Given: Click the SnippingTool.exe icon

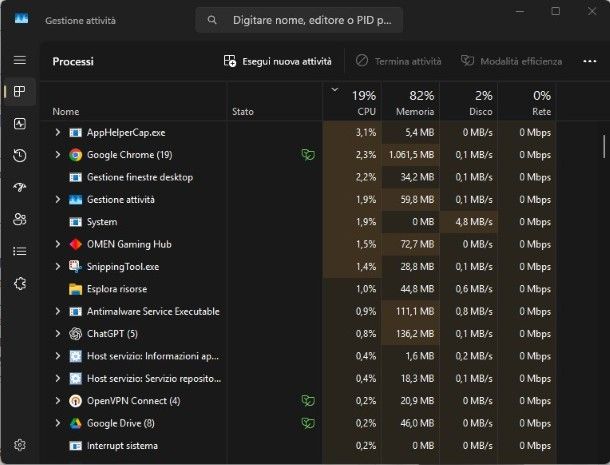Looking at the screenshot, I should pyautogui.click(x=75, y=267).
